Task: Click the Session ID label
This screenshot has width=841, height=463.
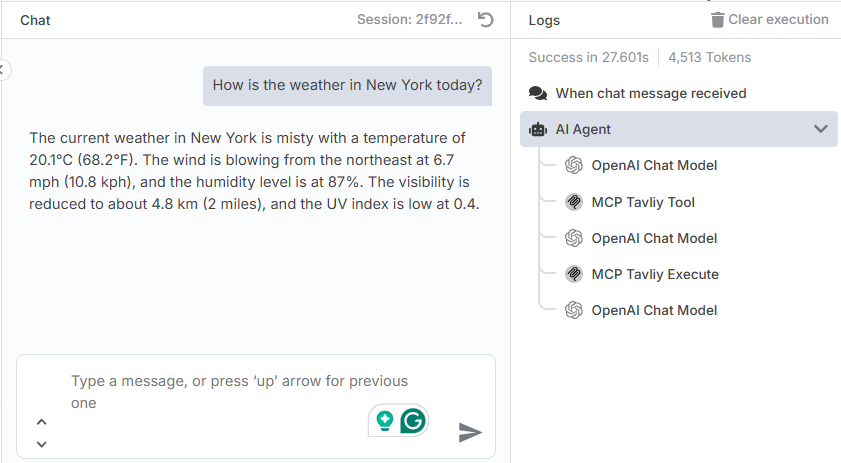Action: coord(410,20)
